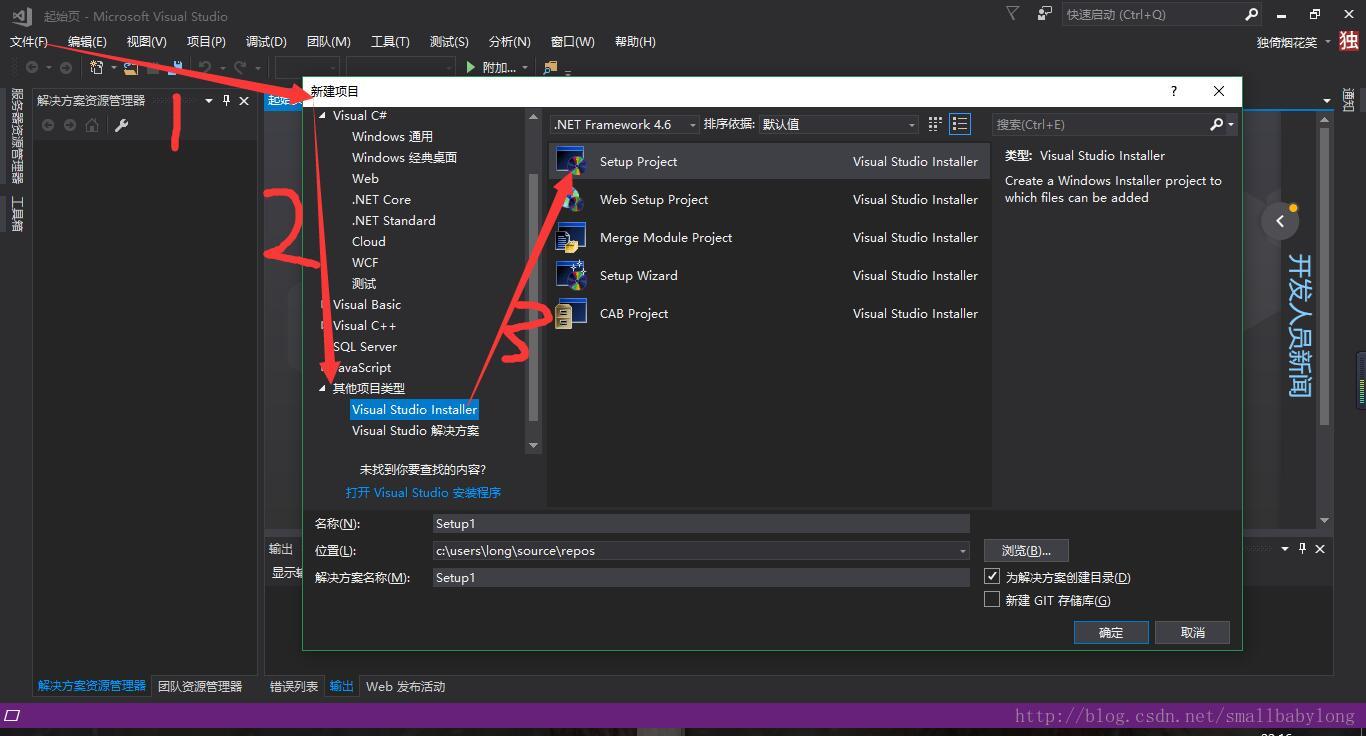Click the new project toolbar icon
Viewport: 1366px width, 736px height.
(x=97, y=67)
